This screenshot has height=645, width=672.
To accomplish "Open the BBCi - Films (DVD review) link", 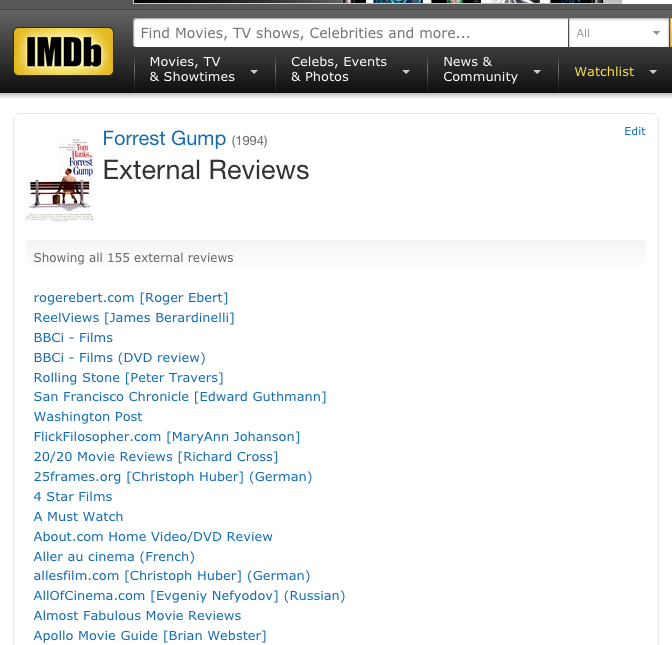I will pos(120,357).
